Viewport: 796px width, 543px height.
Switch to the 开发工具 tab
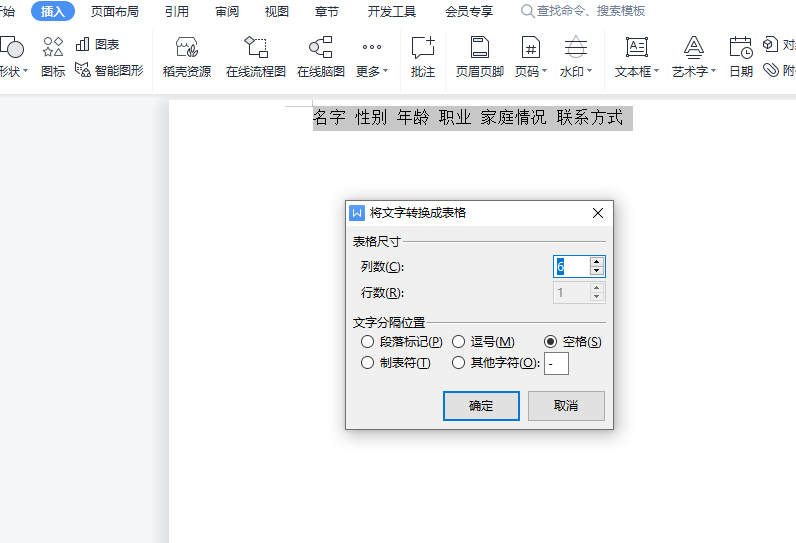tap(392, 11)
